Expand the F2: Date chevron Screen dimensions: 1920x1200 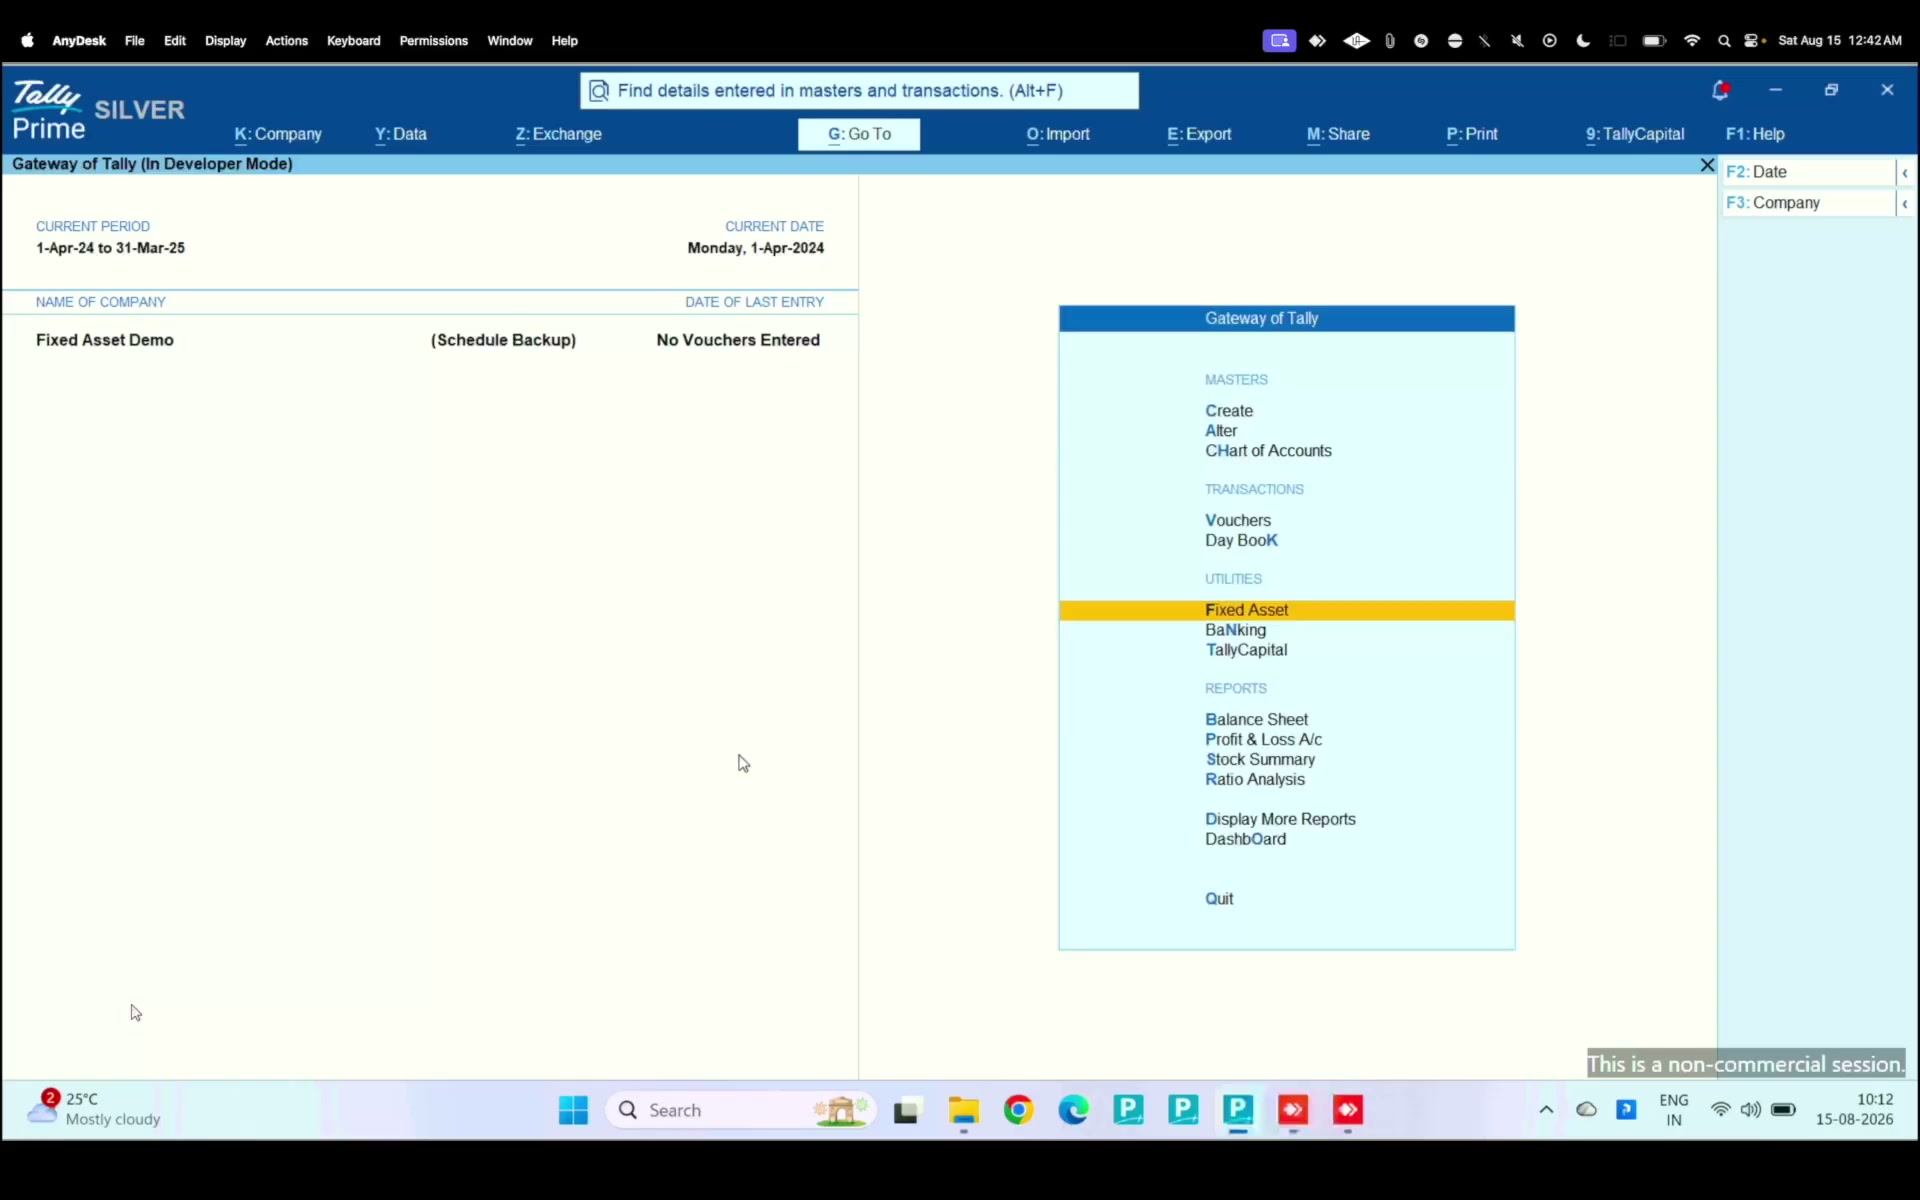coord(1905,173)
